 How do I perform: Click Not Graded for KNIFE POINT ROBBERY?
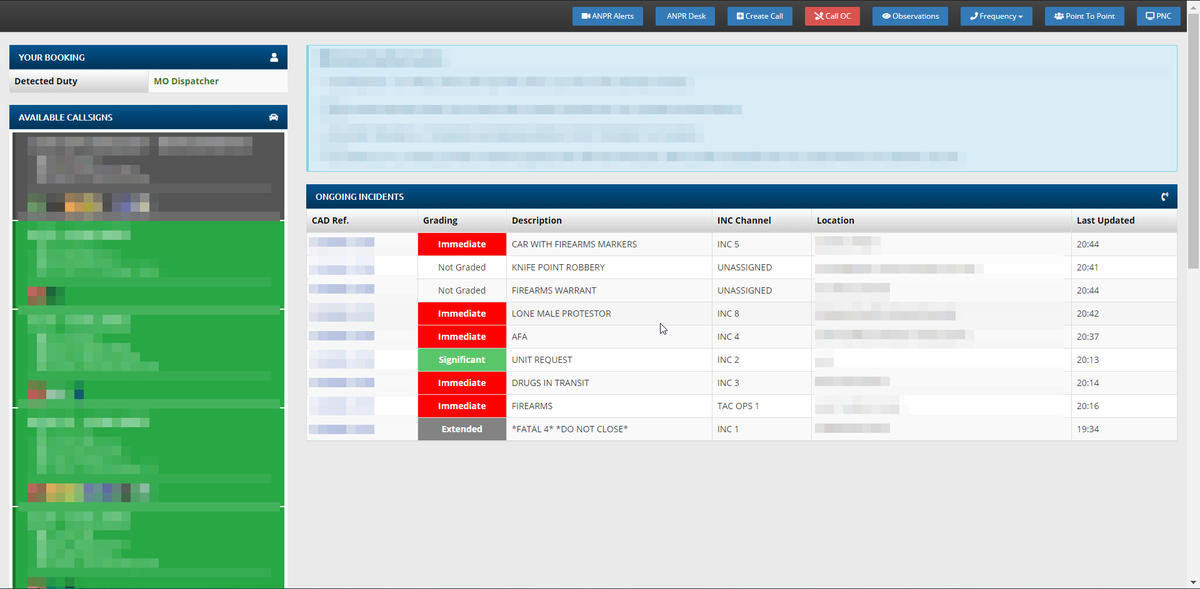(462, 267)
